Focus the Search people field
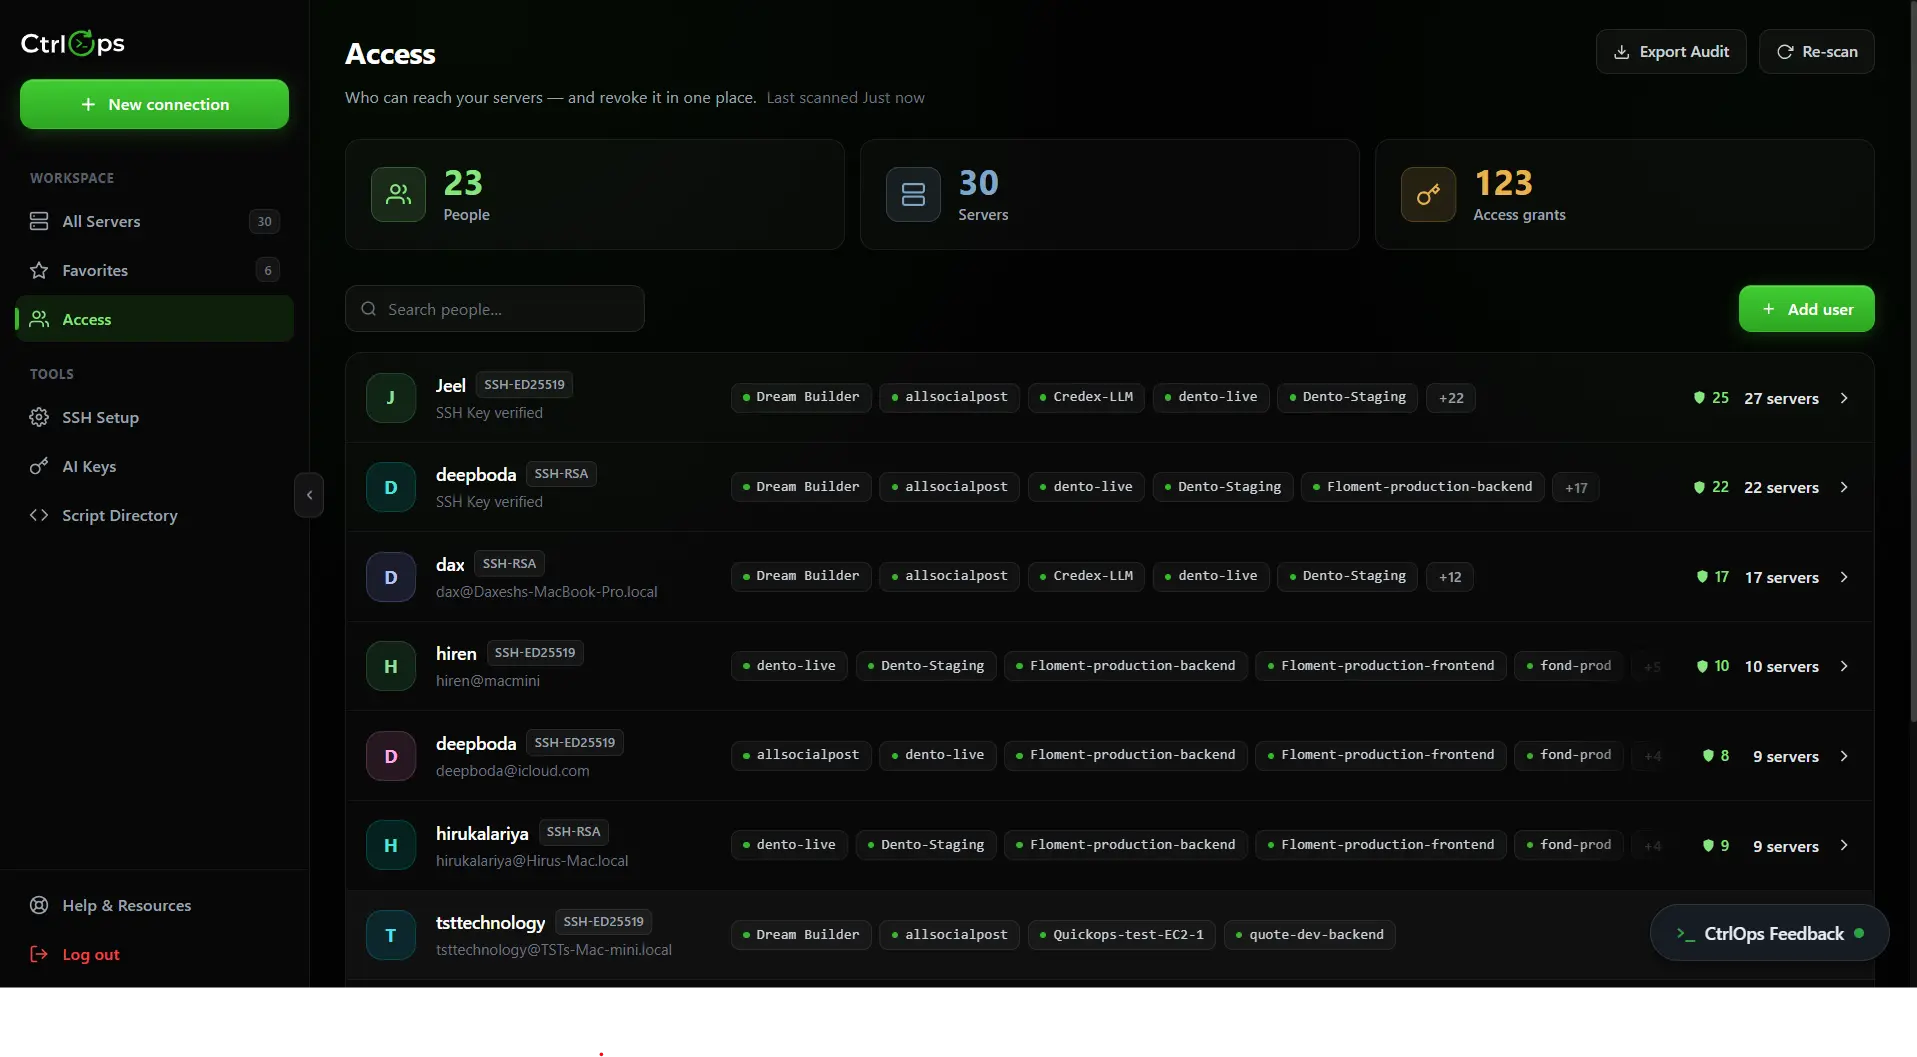 coord(495,309)
